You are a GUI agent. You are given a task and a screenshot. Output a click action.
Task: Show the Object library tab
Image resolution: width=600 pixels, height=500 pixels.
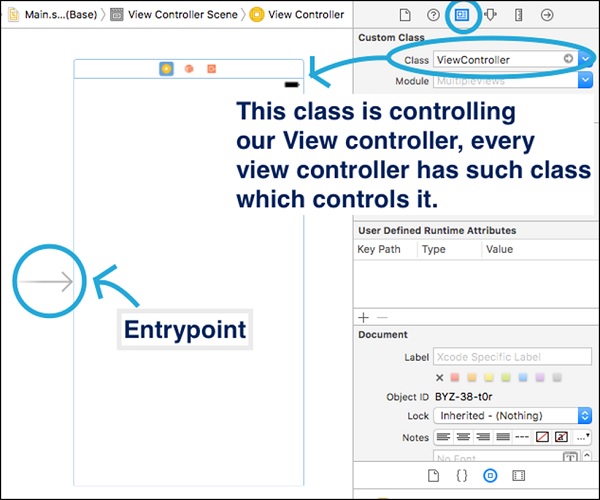[490, 475]
